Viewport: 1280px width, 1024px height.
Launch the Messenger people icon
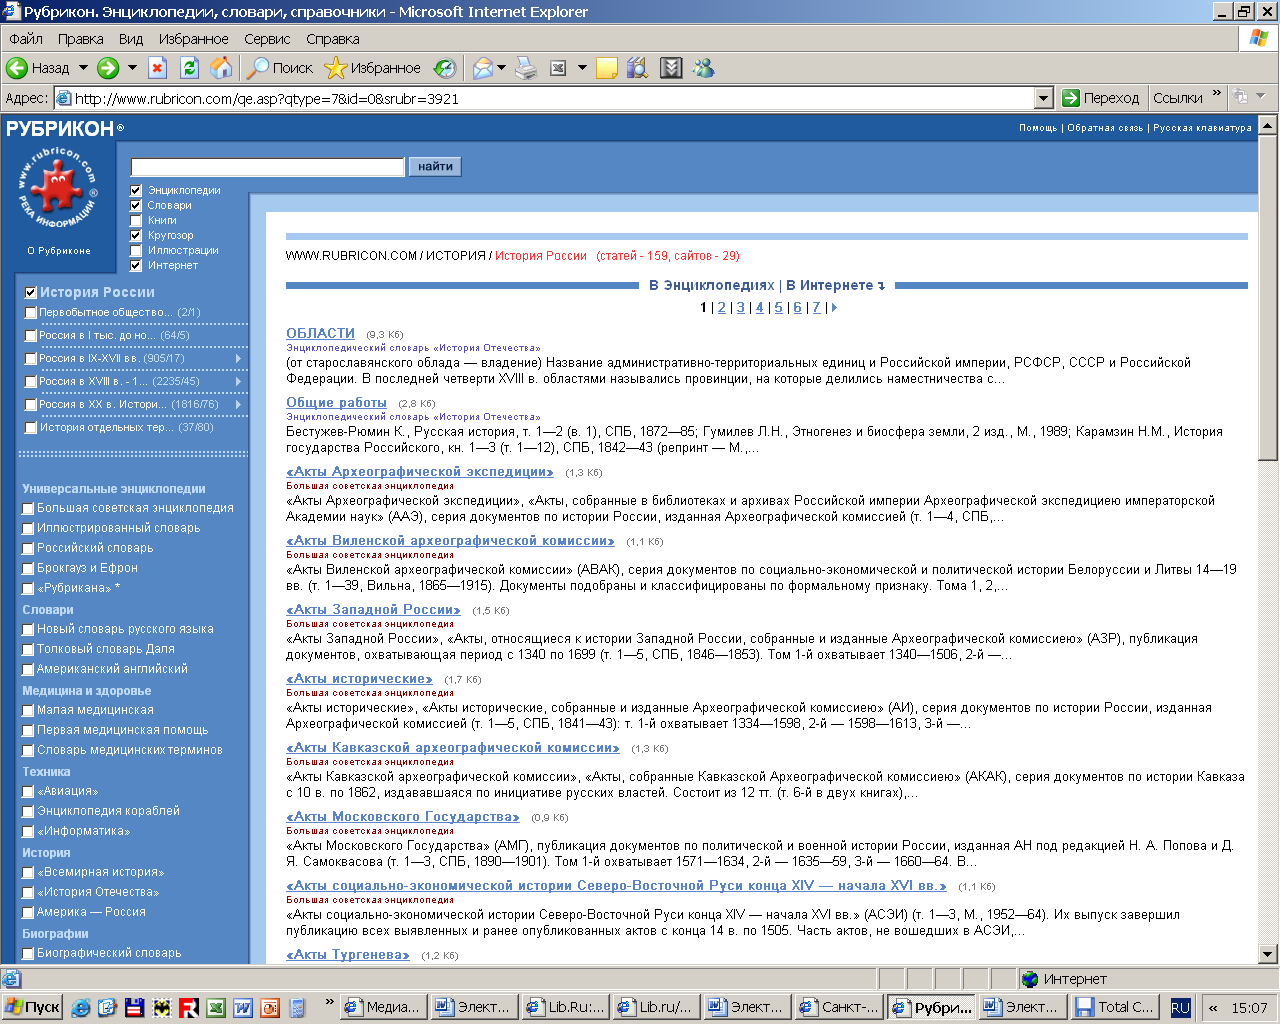(704, 68)
